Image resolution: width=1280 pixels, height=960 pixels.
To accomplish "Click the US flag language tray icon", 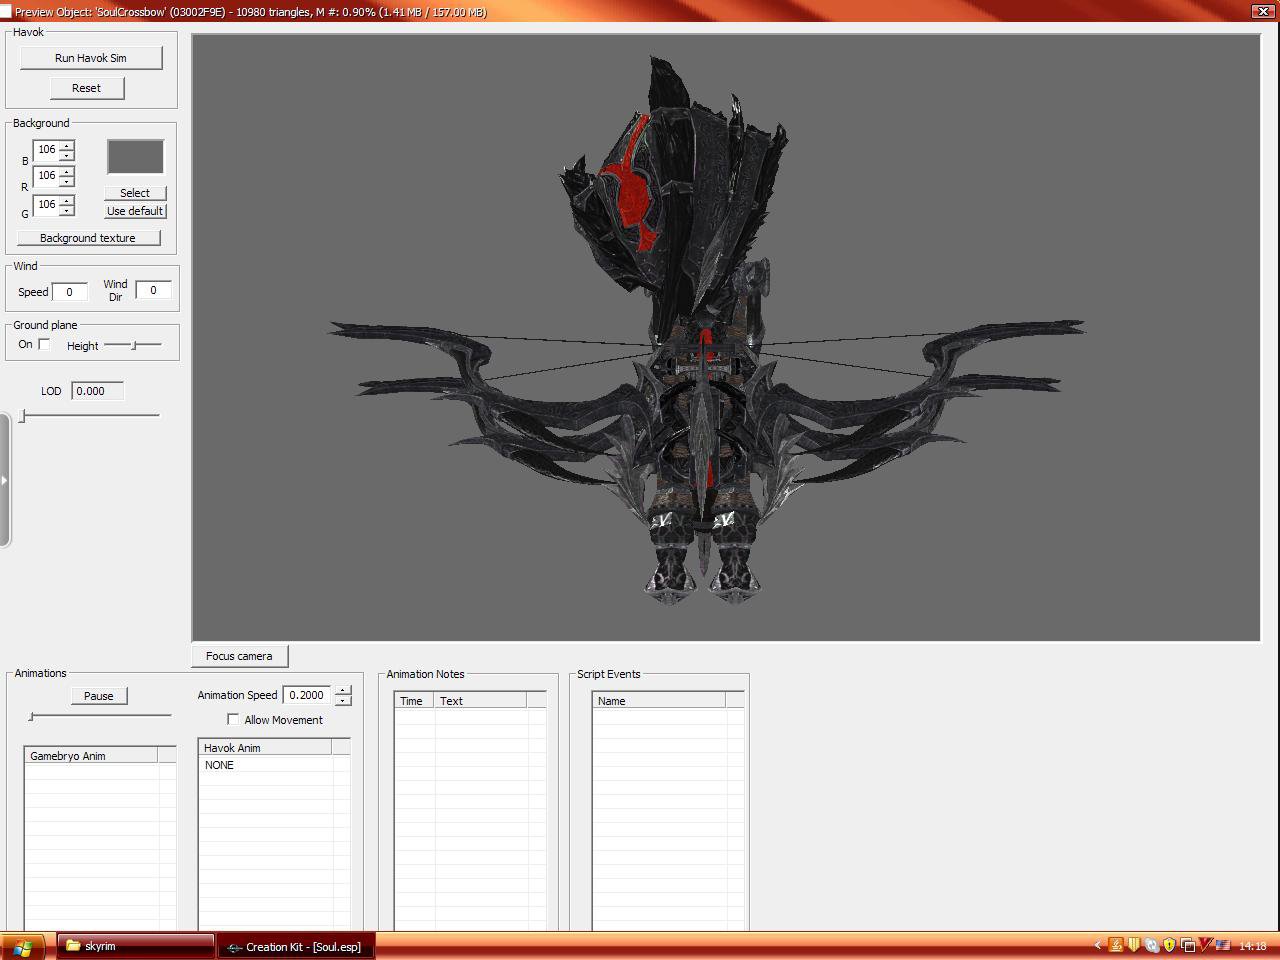I will (1222, 945).
